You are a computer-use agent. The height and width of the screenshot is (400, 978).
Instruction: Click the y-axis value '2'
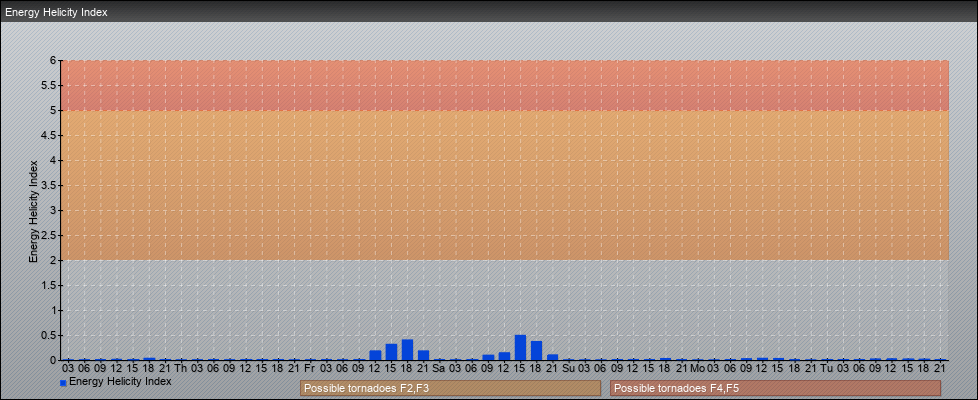54,260
